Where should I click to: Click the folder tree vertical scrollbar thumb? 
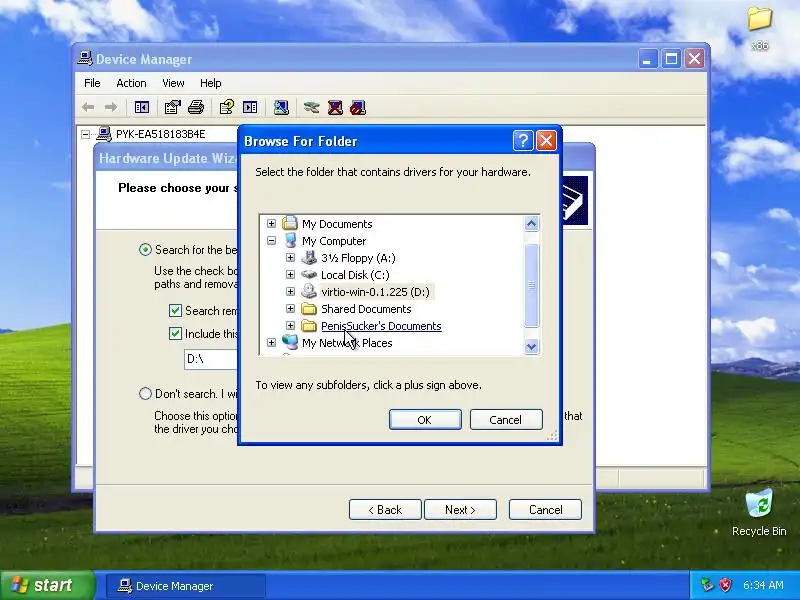coord(531,285)
